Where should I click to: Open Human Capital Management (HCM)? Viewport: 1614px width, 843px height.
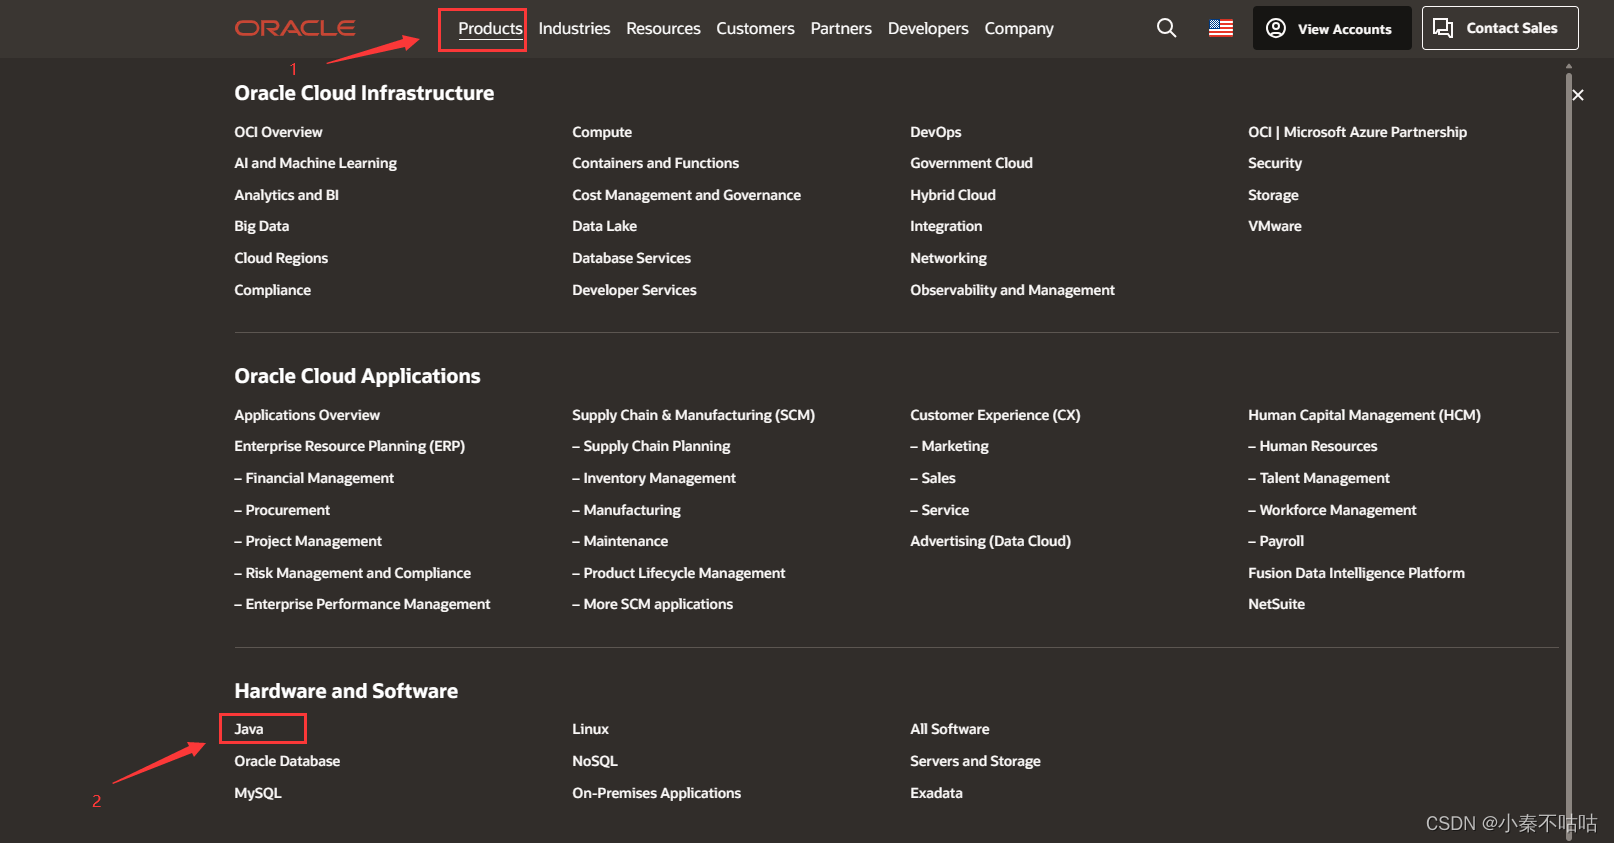1364,415
